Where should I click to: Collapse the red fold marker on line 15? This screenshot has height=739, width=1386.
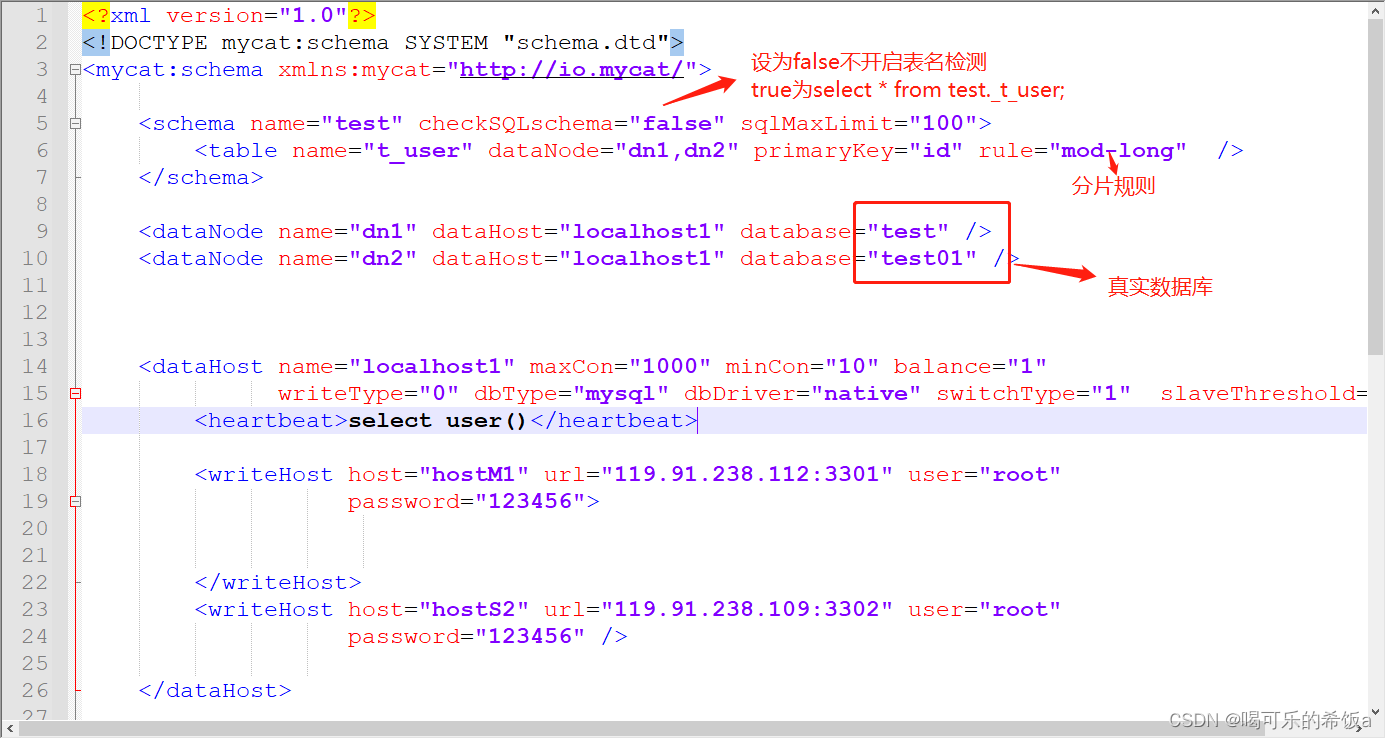[x=75, y=394]
